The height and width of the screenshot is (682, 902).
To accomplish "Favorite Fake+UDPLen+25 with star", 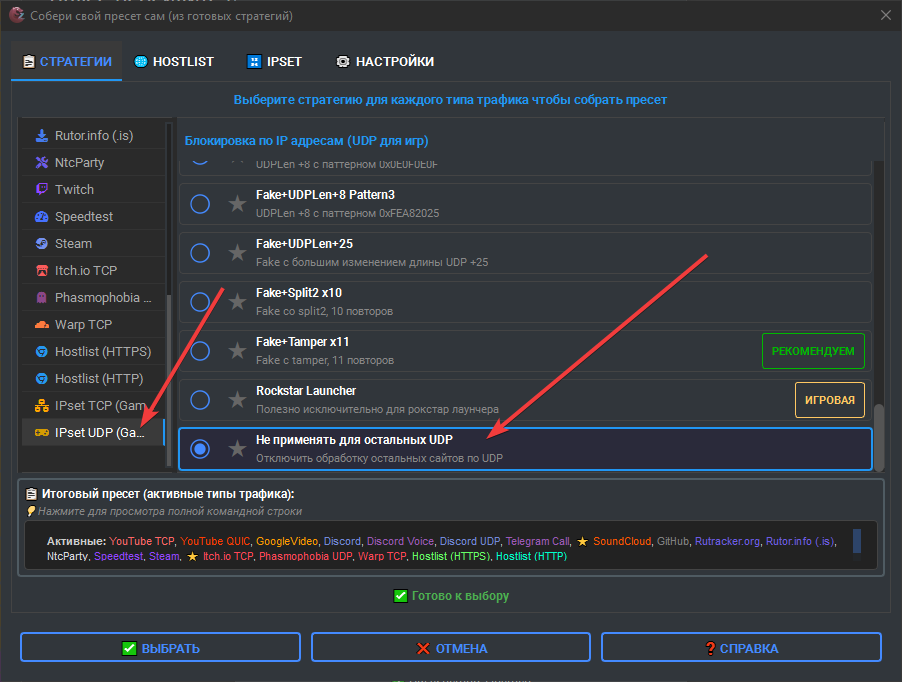I will click(x=237, y=252).
